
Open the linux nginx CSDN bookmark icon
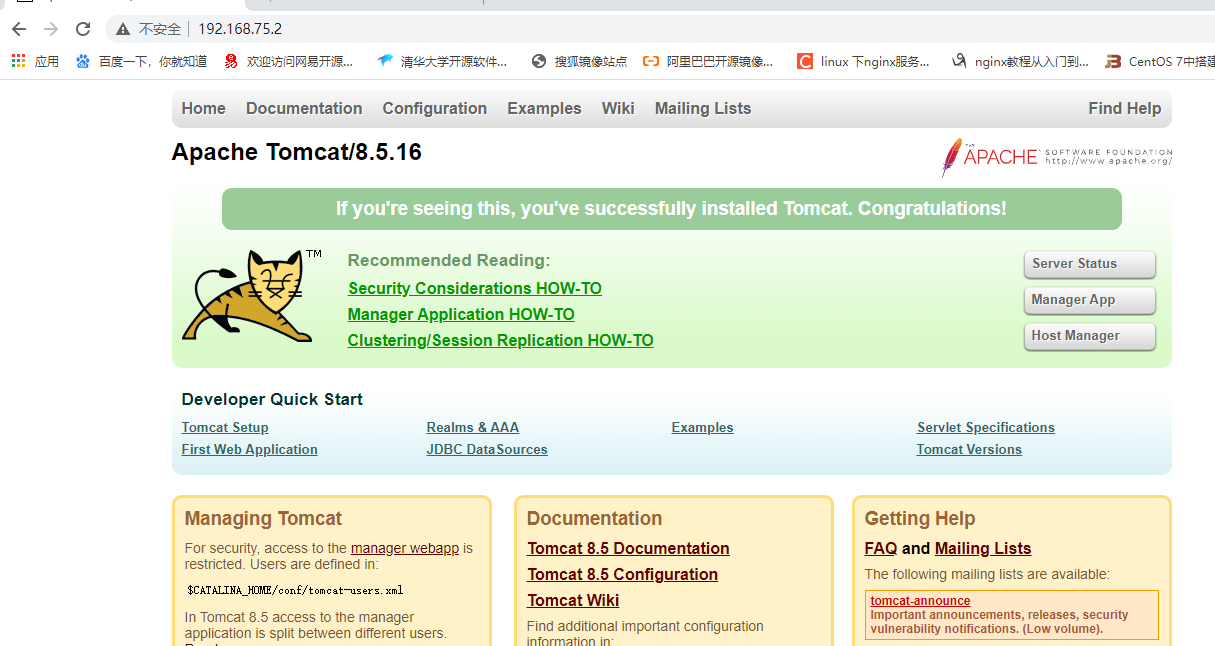pyautogui.click(x=805, y=61)
